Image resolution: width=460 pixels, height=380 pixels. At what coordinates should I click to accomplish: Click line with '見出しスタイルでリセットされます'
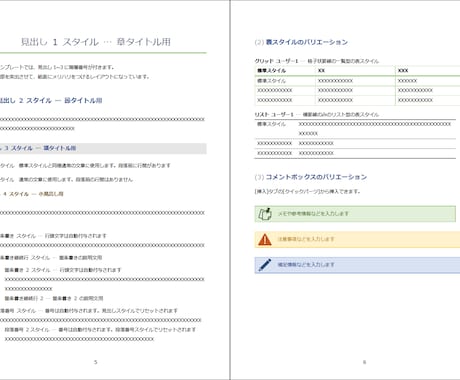pos(89,311)
